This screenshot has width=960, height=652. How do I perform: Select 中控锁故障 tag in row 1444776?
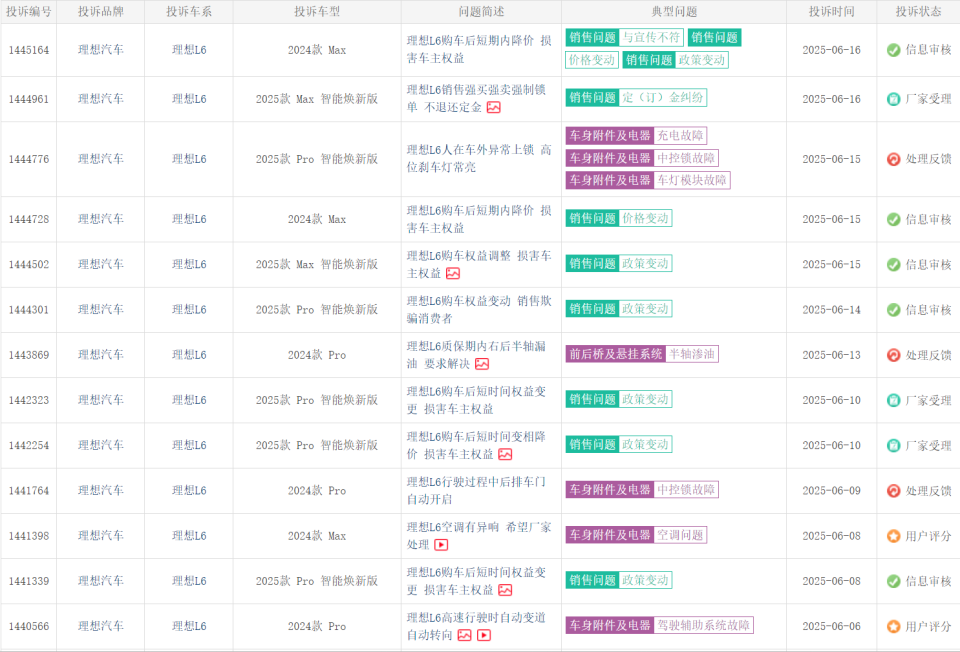tap(686, 158)
